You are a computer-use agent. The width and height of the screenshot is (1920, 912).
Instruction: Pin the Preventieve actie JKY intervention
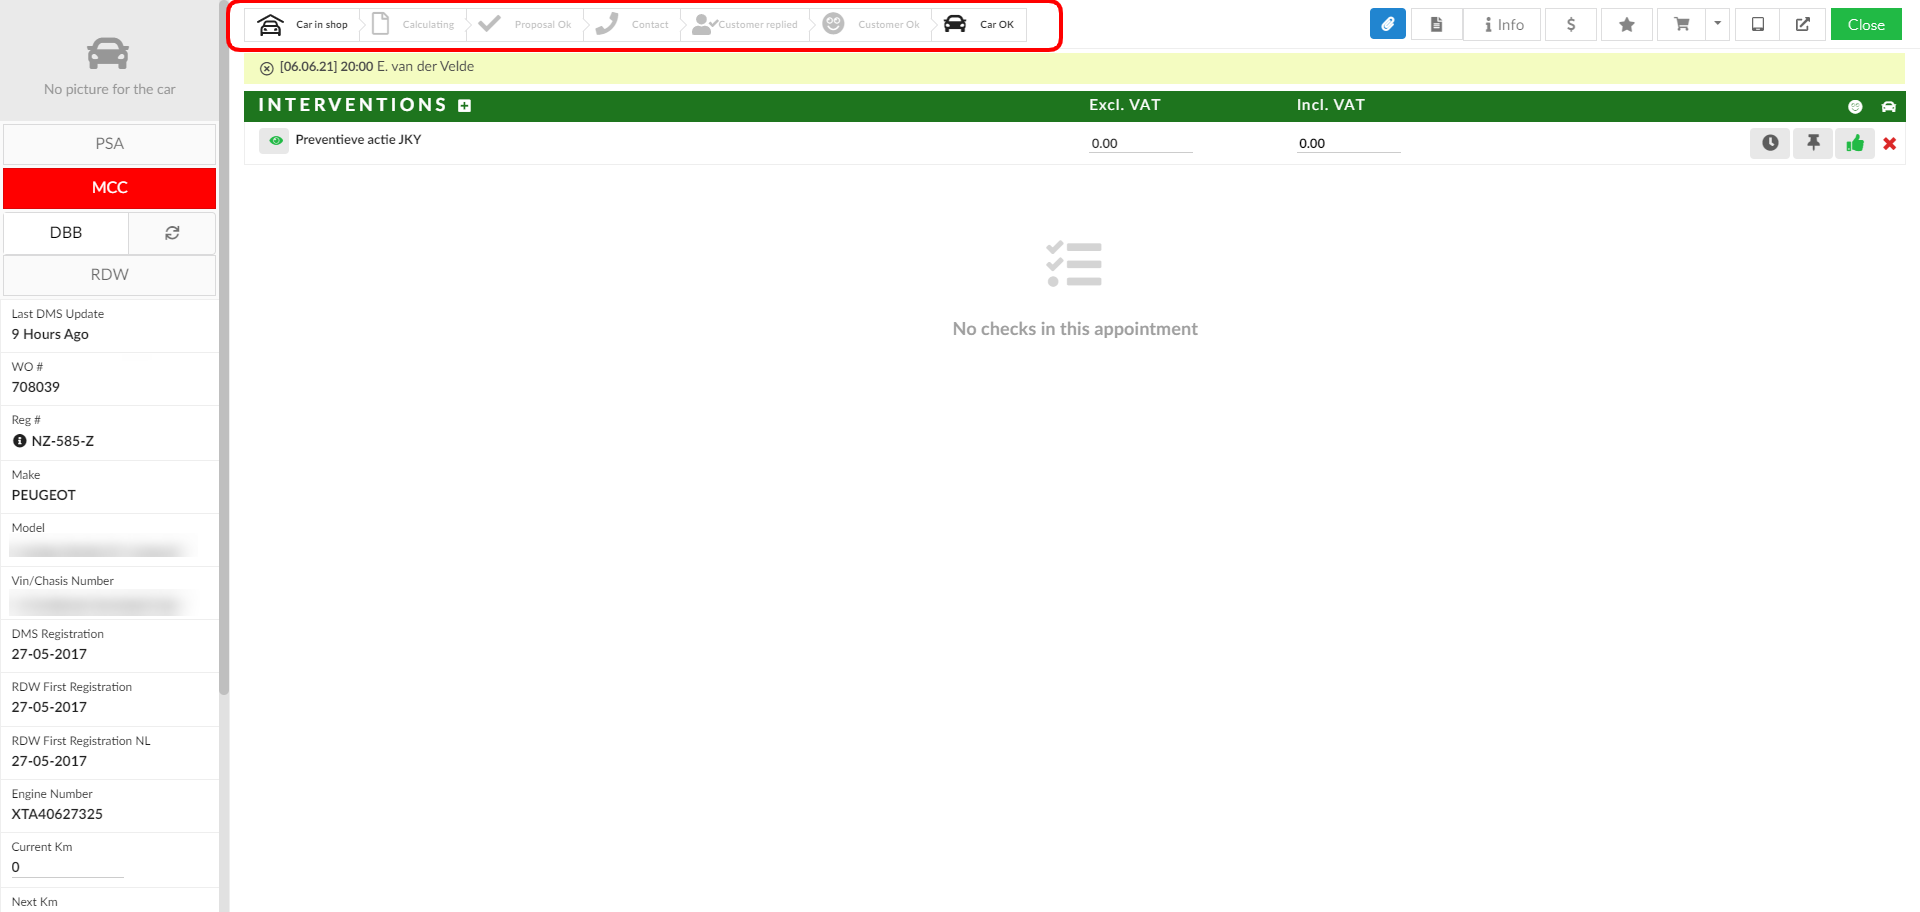point(1813,143)
